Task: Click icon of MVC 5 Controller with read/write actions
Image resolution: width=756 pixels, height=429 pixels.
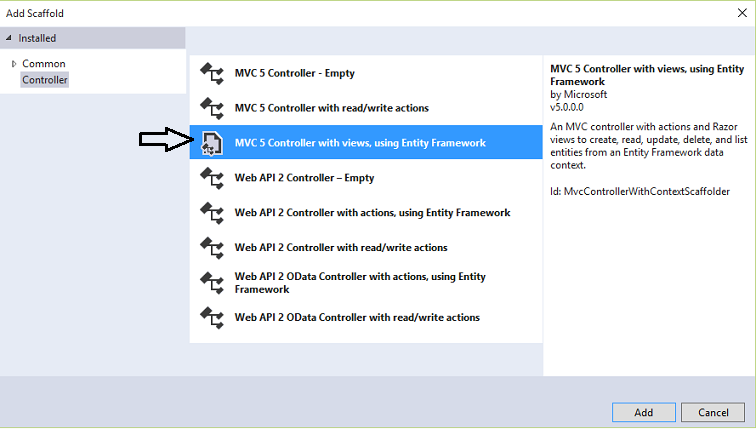Action: click(212, 108)
